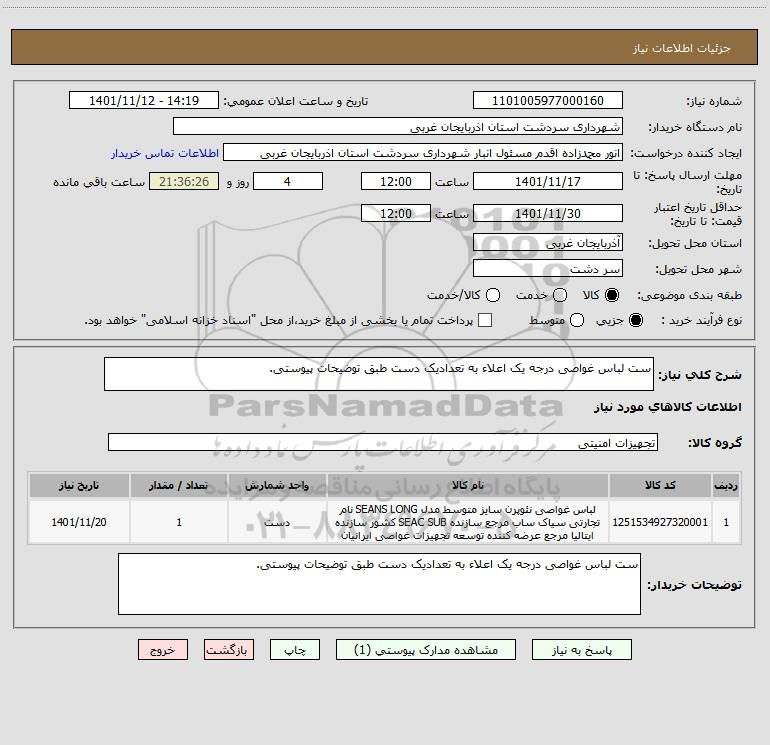This screenshot has width=770, height=745.
Task: Click the شماره نیاز number field
Action: coord(548,100)
